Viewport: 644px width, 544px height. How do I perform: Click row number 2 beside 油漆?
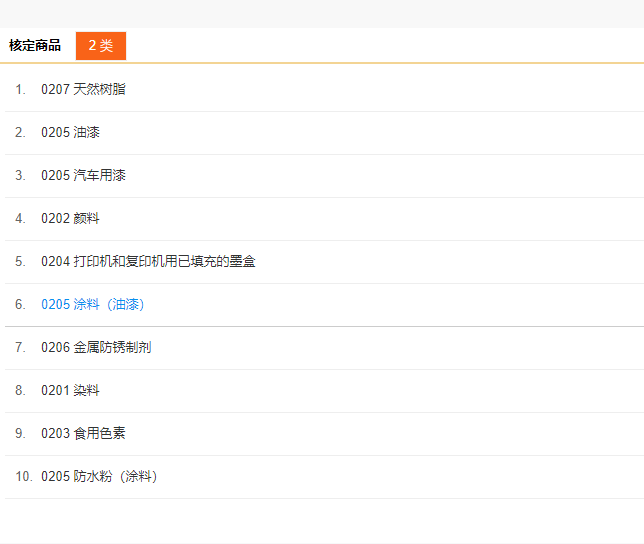pos(20,132)
